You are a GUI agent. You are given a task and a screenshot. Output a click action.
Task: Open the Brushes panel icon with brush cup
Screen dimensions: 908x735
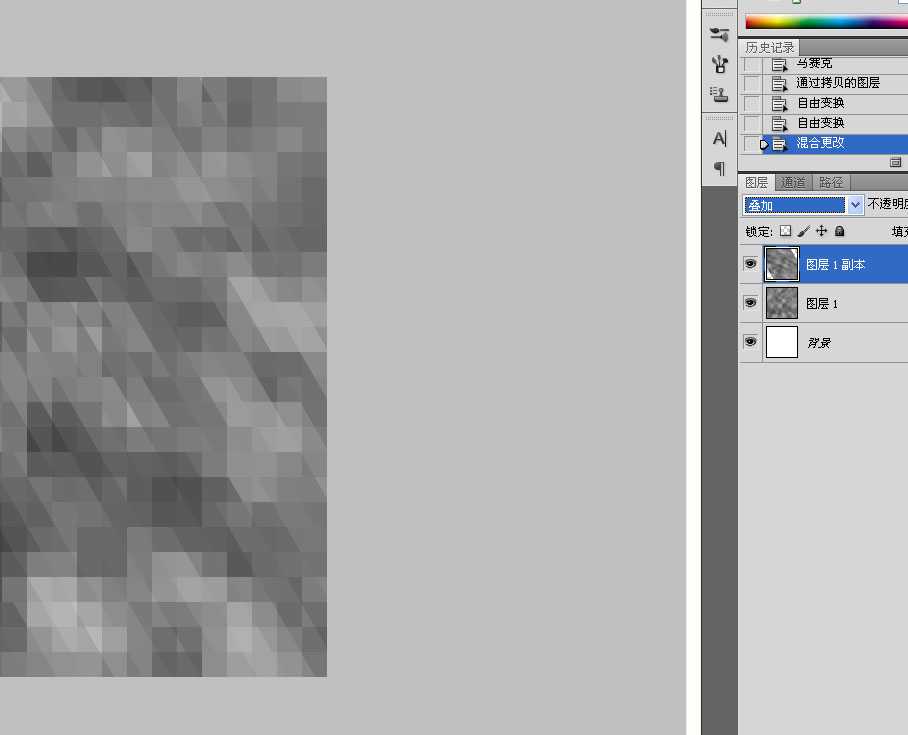click(x=719, y=64)
